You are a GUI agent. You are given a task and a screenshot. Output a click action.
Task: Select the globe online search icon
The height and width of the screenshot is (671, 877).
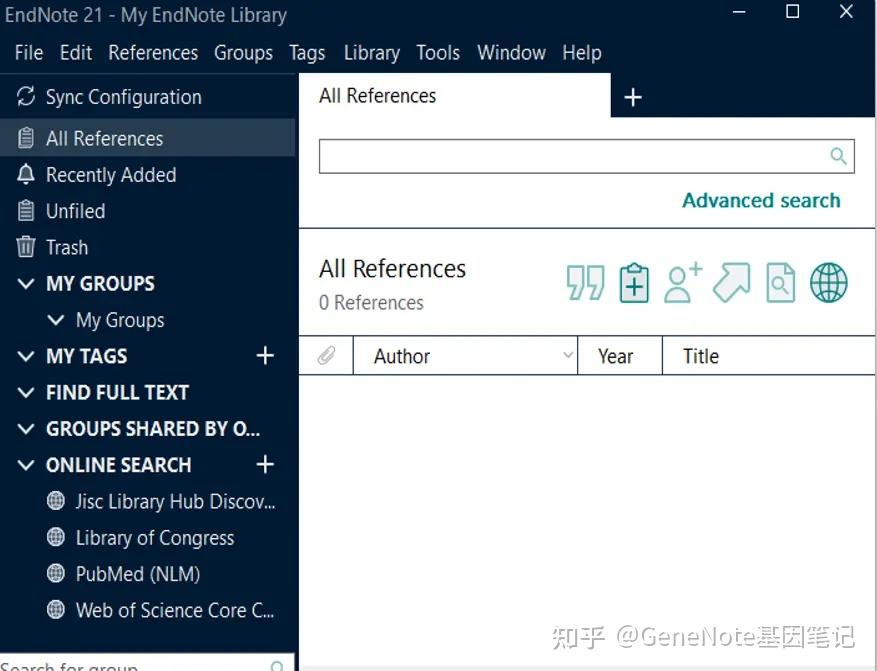[x=829, y=284]
